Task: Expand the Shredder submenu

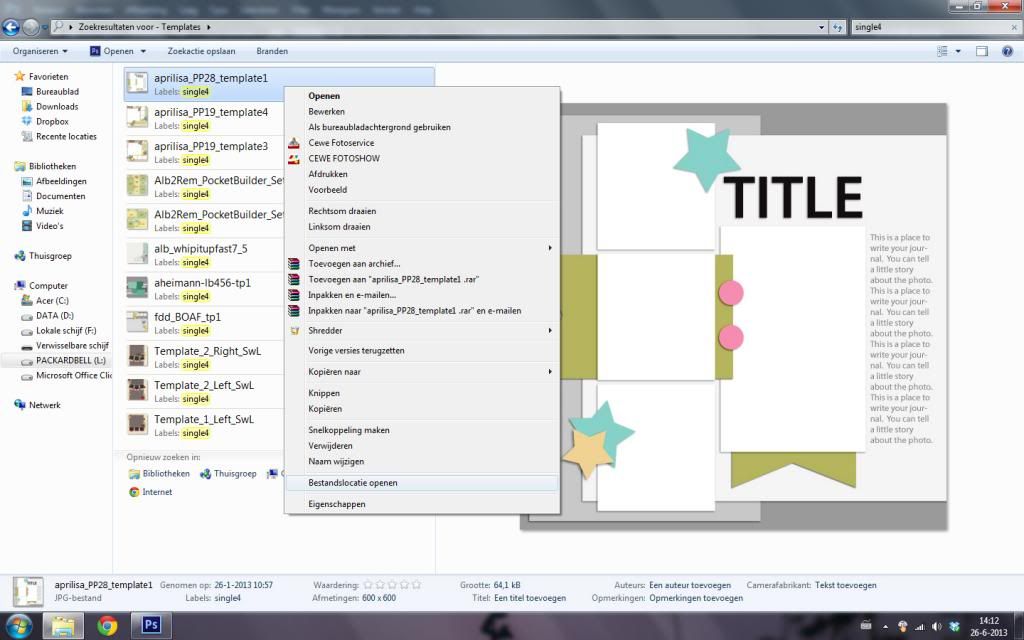Action: click(422, 330)
